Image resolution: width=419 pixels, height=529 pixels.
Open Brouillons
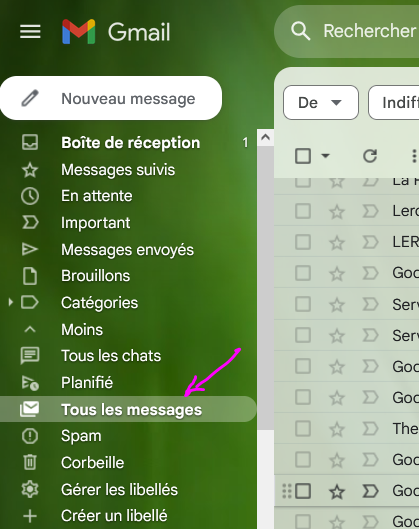(x=95, y=276)
